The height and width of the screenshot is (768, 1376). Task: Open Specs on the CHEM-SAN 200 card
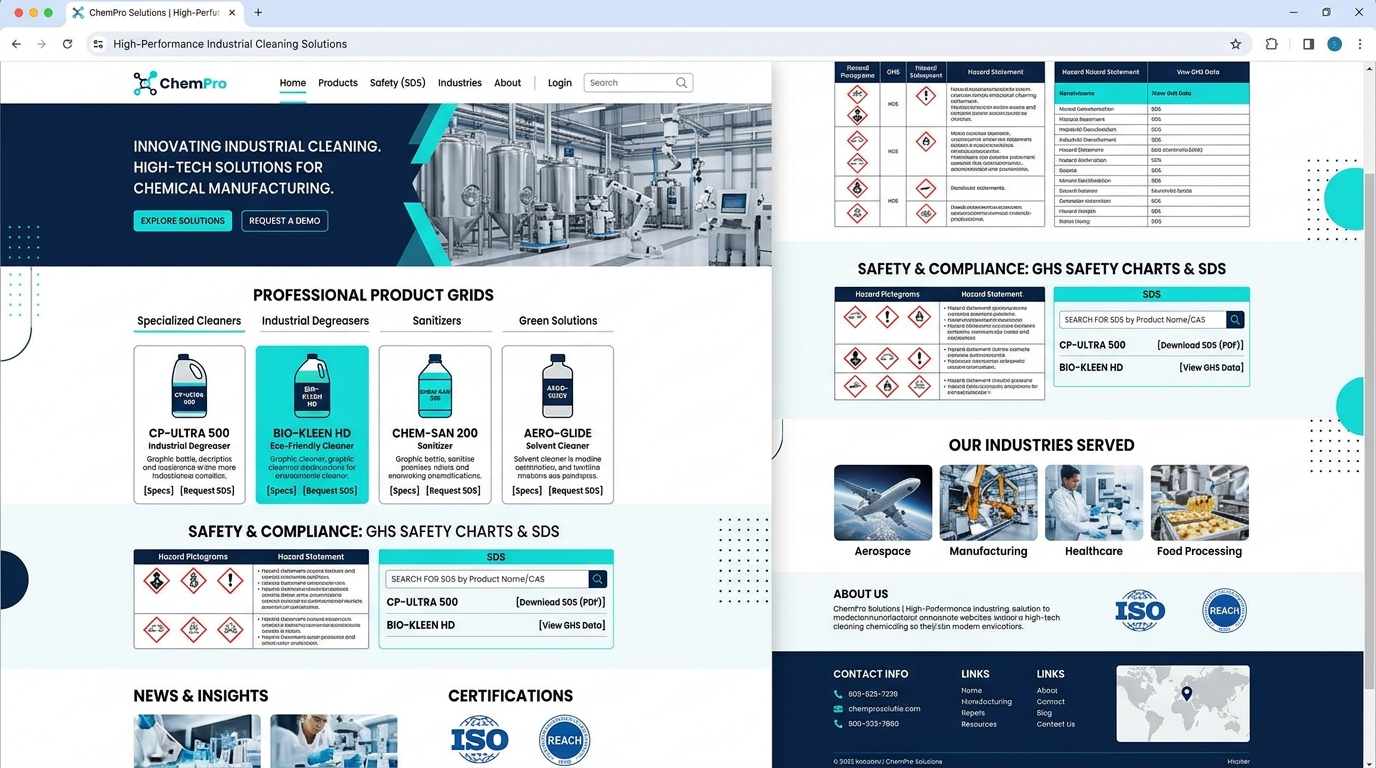405,491
